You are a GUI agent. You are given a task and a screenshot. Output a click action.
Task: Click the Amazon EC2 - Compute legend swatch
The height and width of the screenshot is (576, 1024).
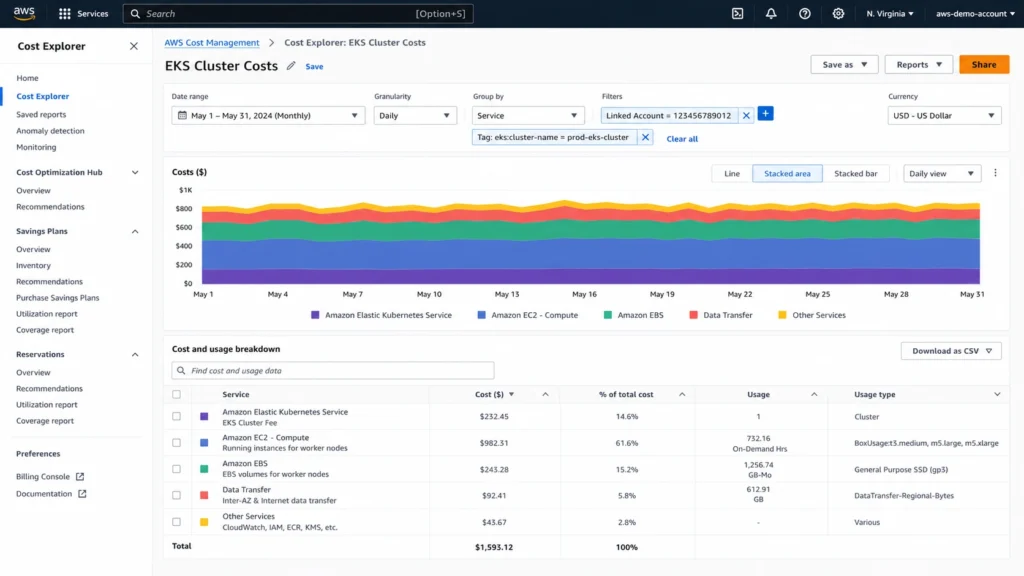[x=481, y=315]
